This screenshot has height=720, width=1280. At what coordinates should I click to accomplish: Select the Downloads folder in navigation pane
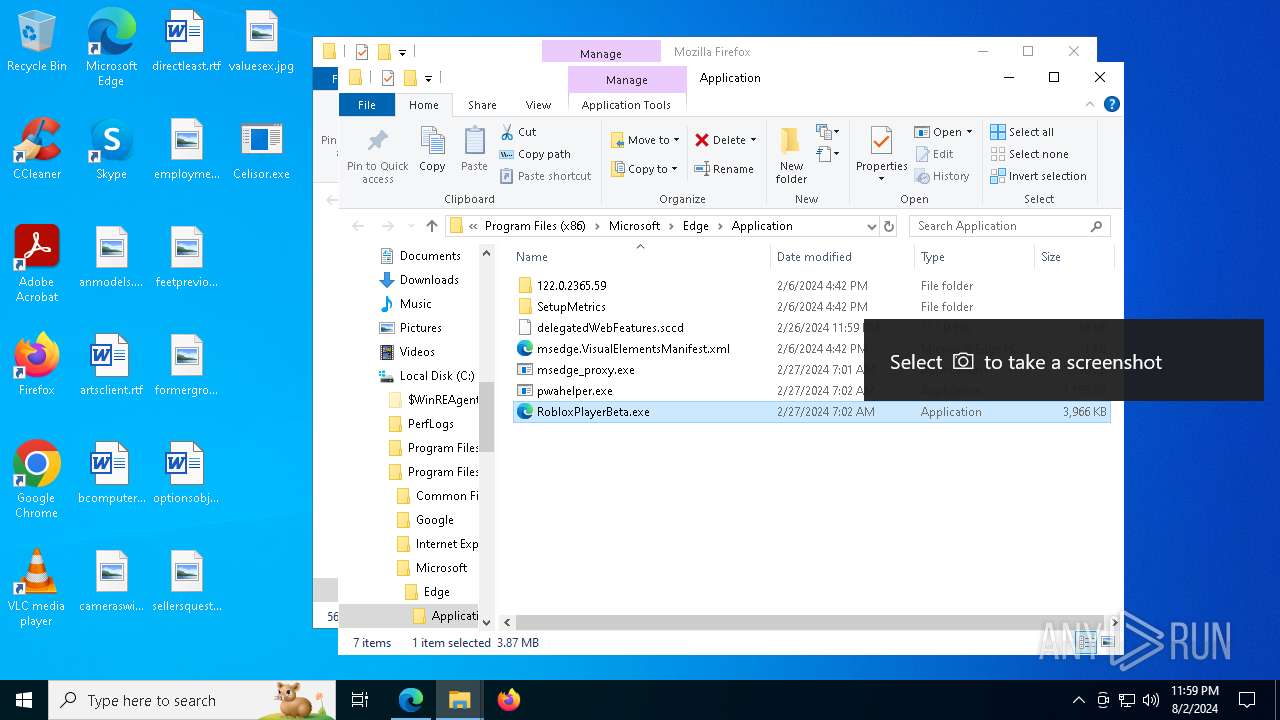tap(429, 280)
